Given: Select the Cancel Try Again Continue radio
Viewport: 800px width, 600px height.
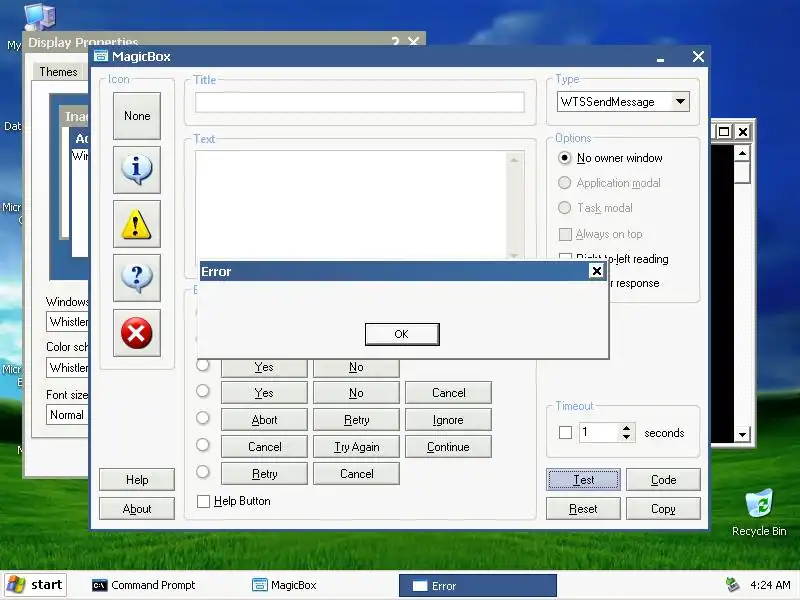Looking at the screenshot, I should tap(203, 445).
